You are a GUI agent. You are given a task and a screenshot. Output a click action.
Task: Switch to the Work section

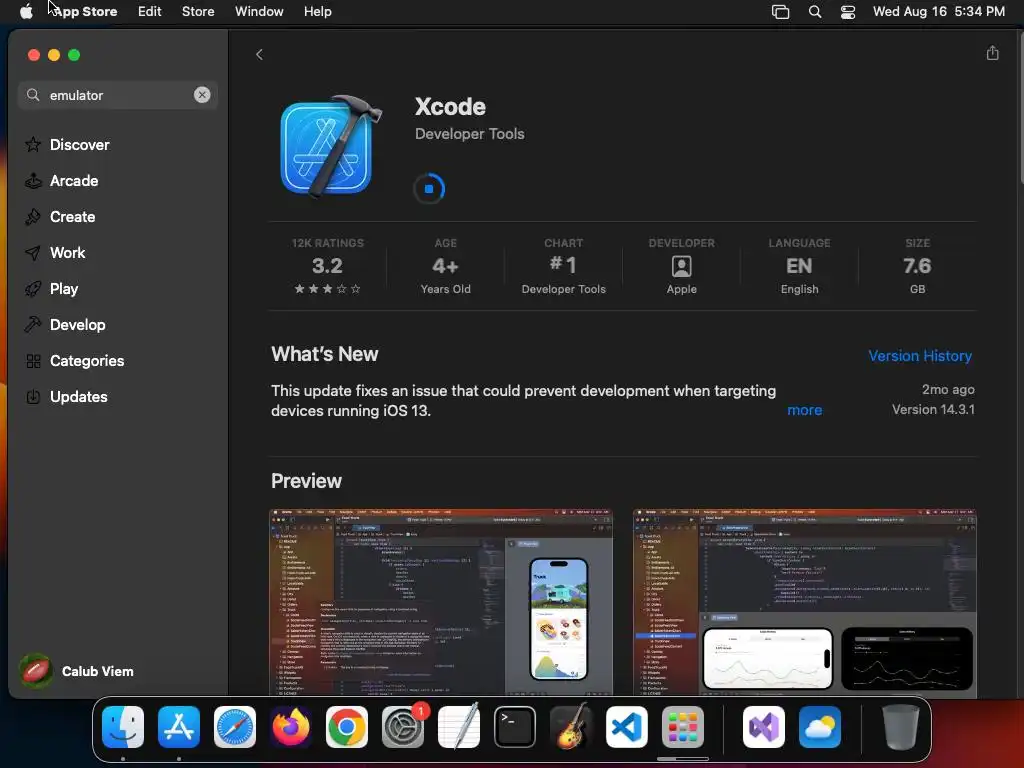[67, 253]
